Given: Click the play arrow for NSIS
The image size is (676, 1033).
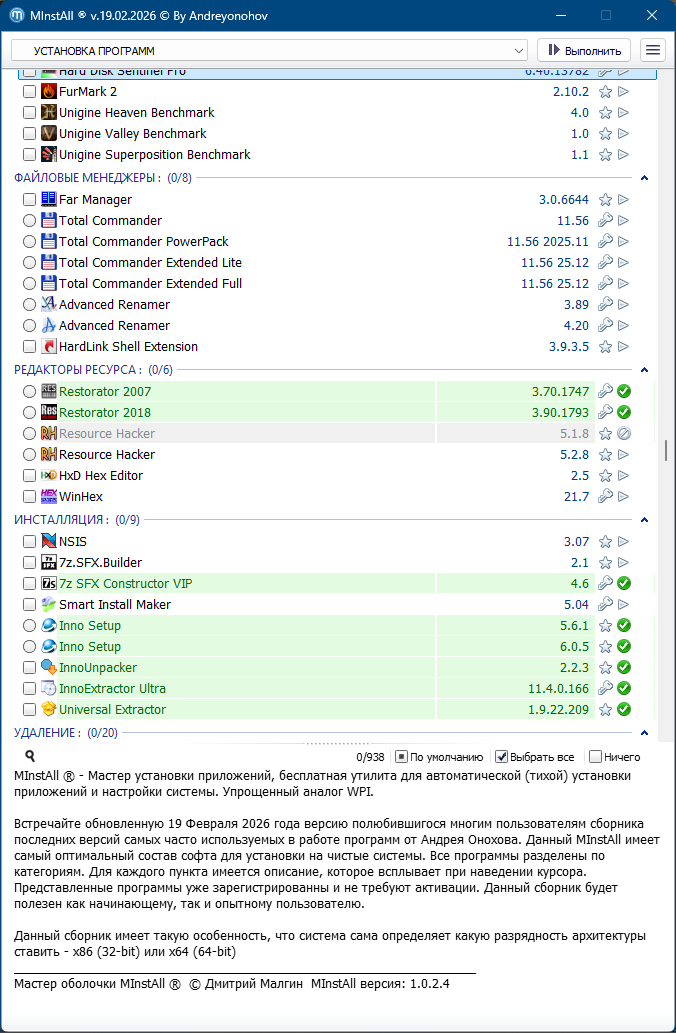Looking at the screenshot, I should click(x=624, y=542).
